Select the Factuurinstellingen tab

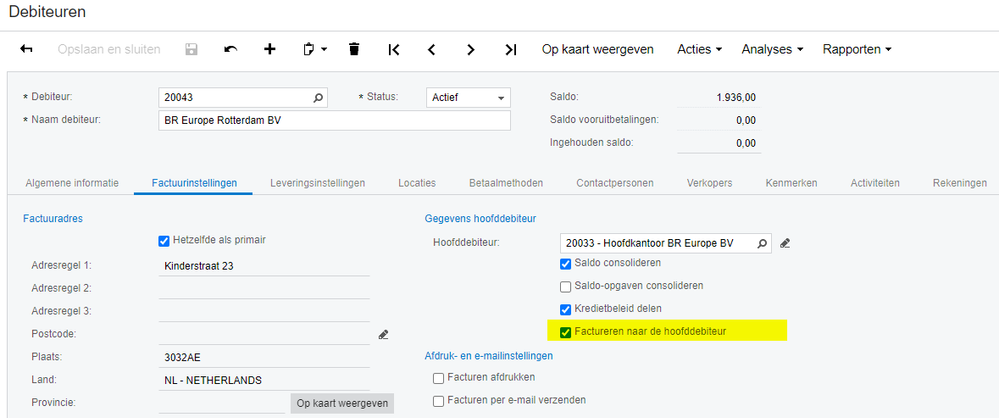(x=194, y=183)
